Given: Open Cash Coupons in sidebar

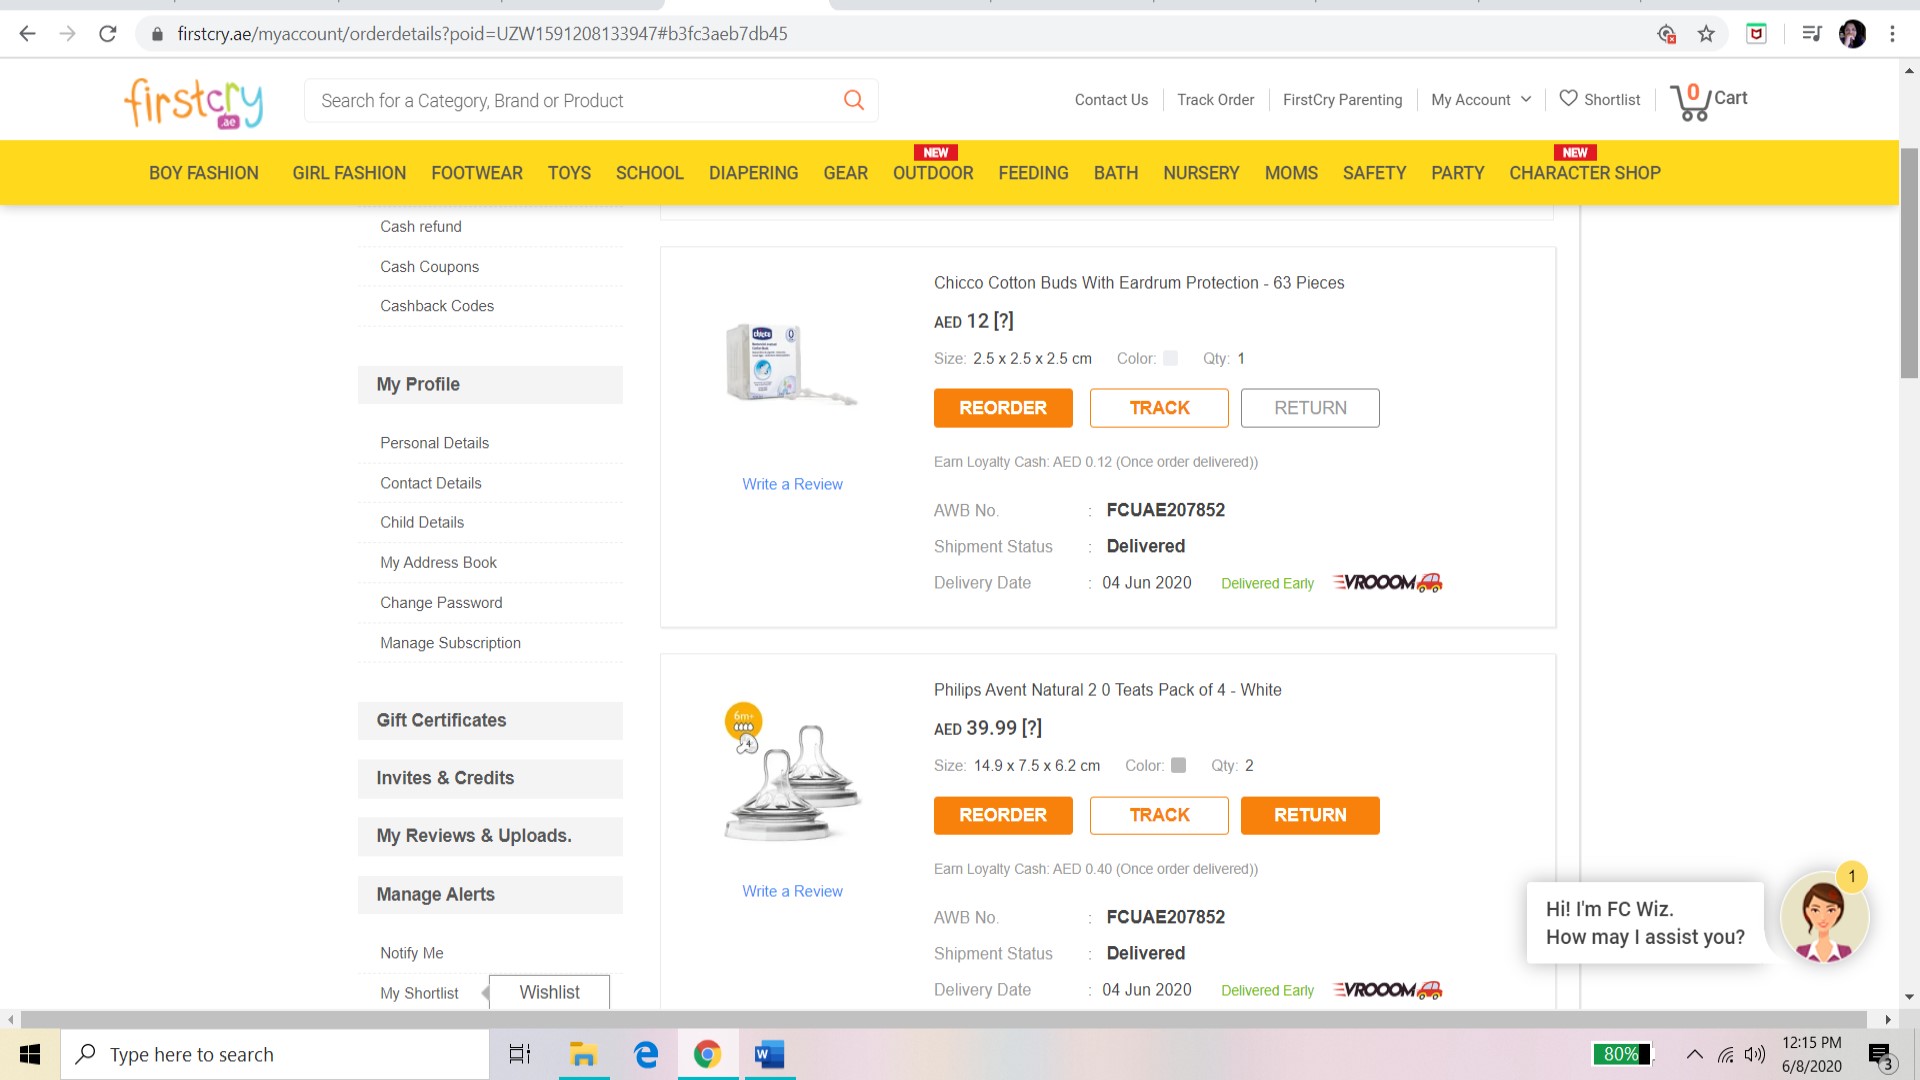Looking at the screenshot, I should coord(429,267).
